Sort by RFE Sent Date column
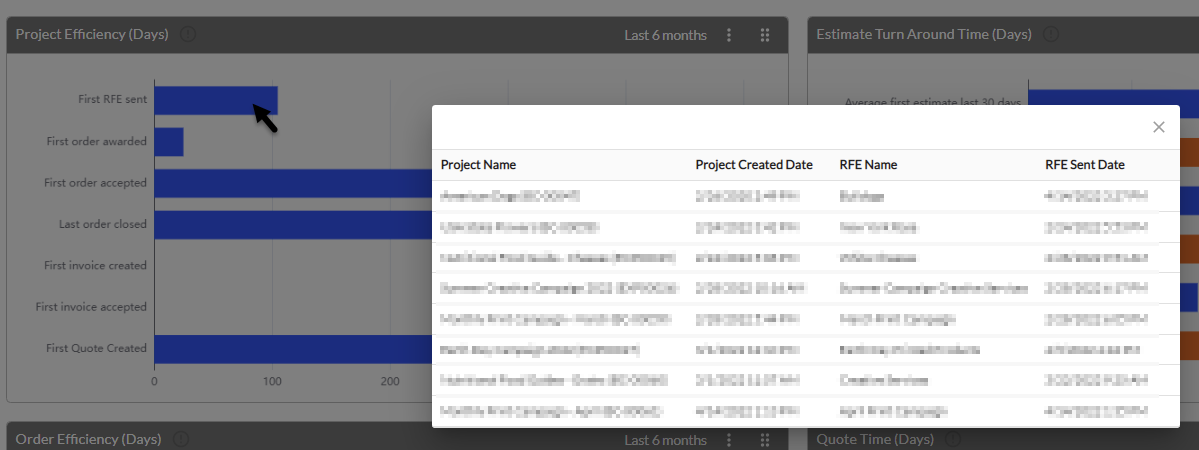 1084,165
